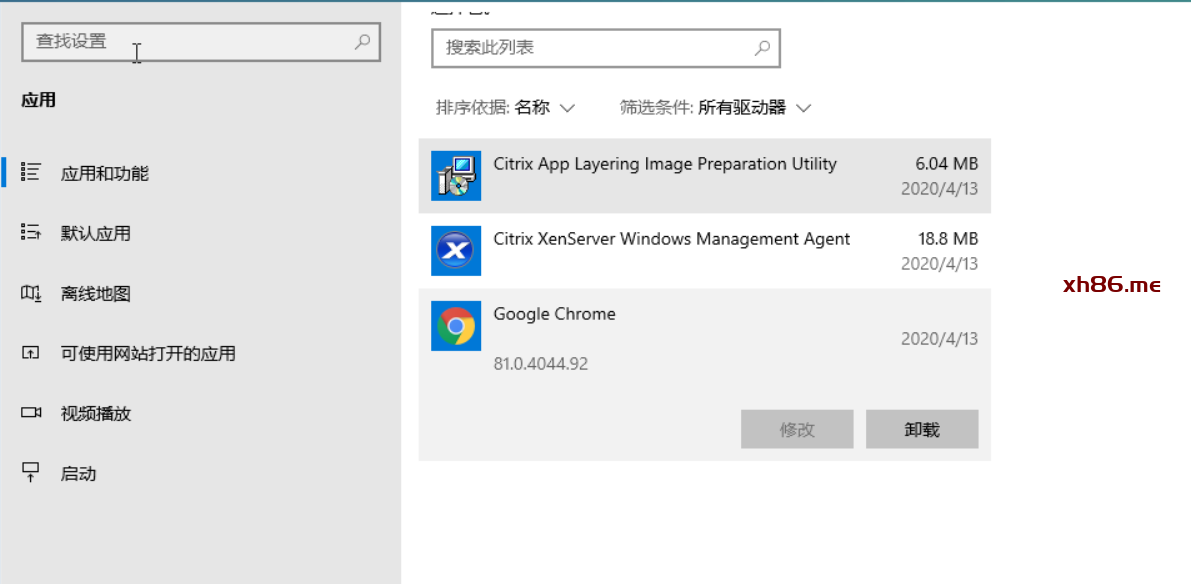
Task: Click the Citrix XenServer Management Agent icon
Action: [x=456, y=250]
